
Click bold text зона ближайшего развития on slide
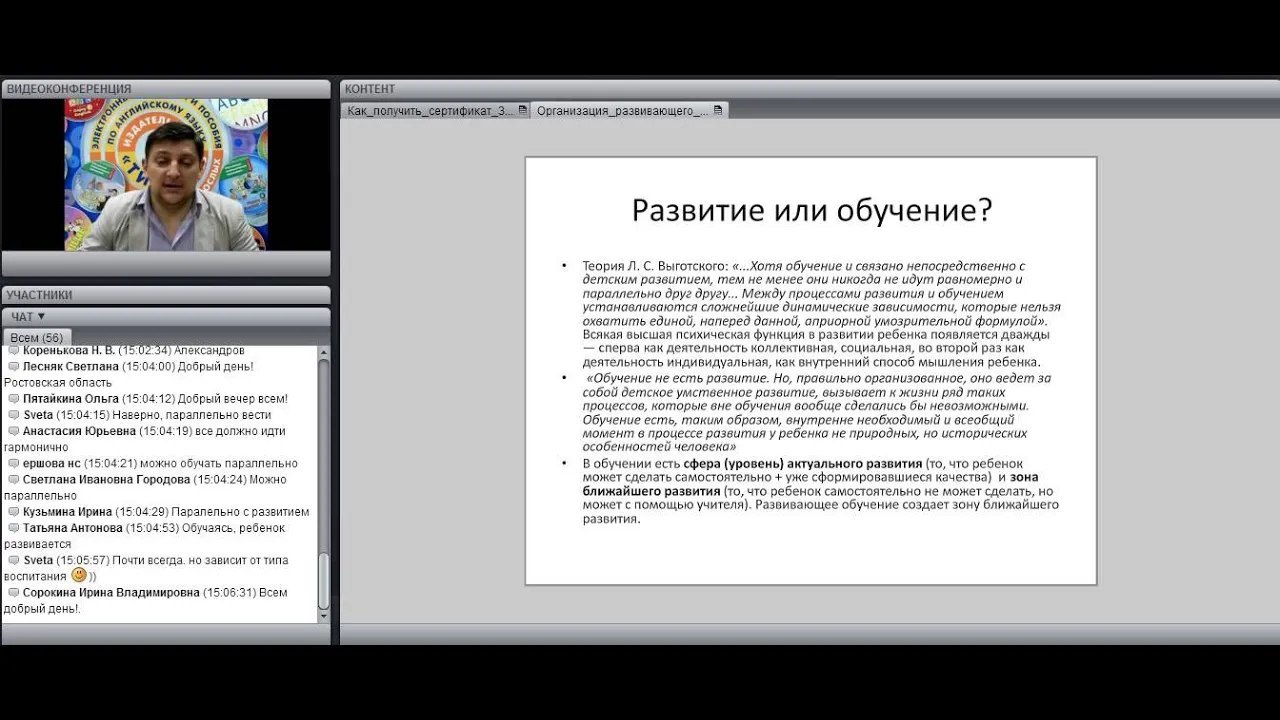pos(811,485)
